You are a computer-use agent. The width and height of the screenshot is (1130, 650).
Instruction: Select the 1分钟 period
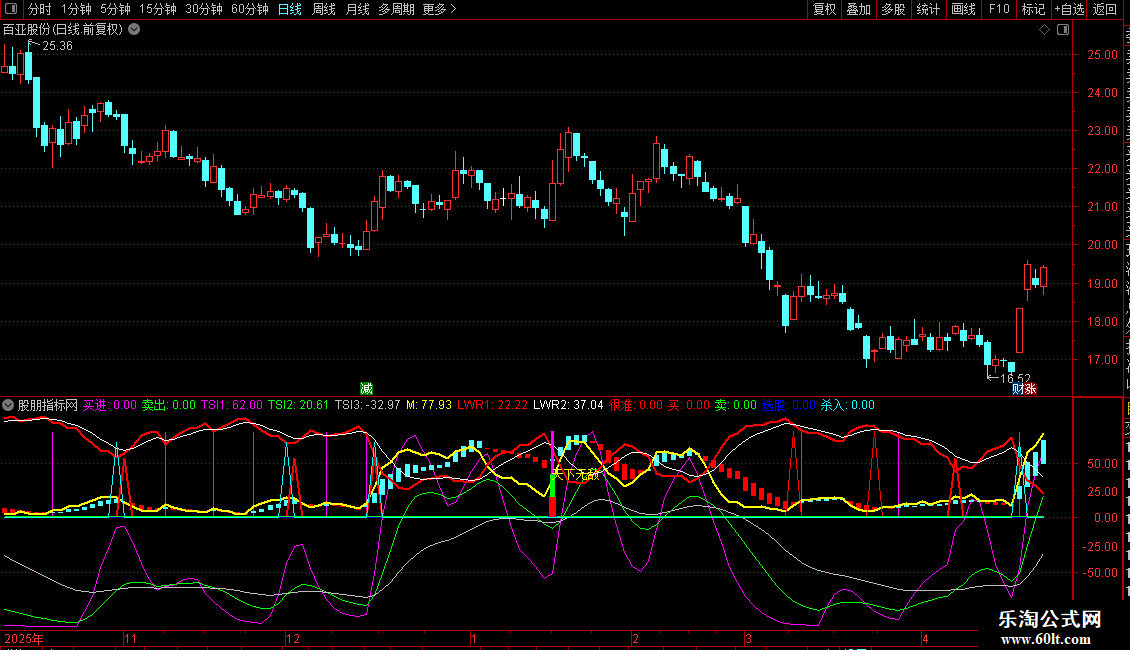pyautogui.click(x=76, y=9)
